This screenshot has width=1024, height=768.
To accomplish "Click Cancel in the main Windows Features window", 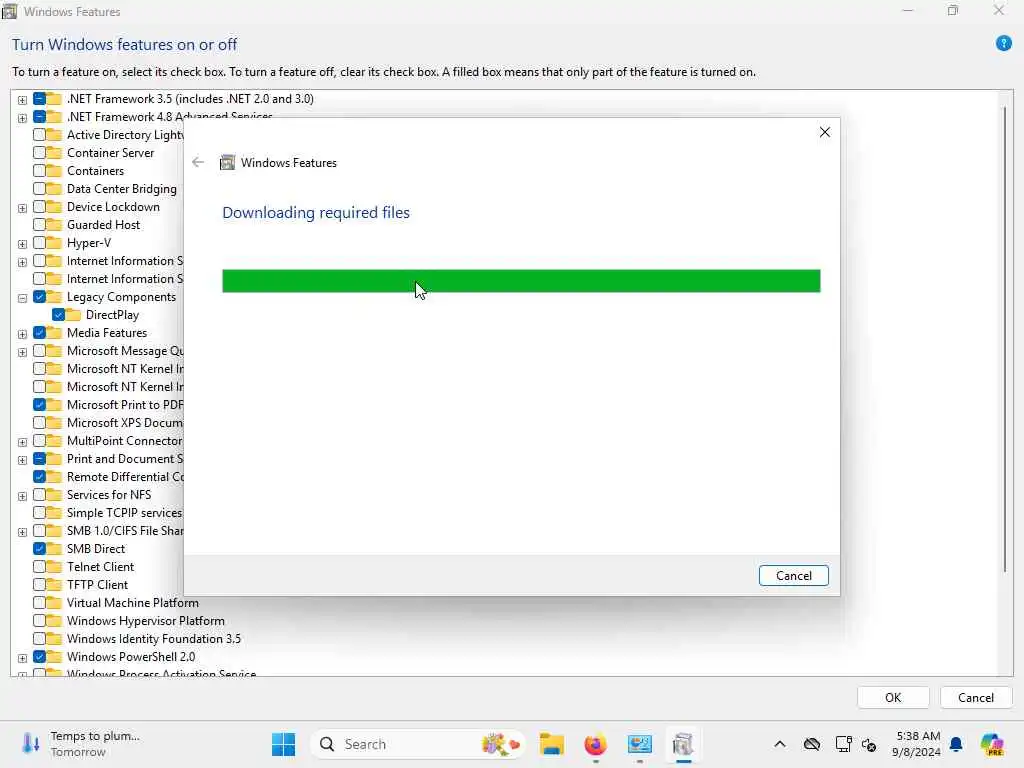I will [976, 697].
